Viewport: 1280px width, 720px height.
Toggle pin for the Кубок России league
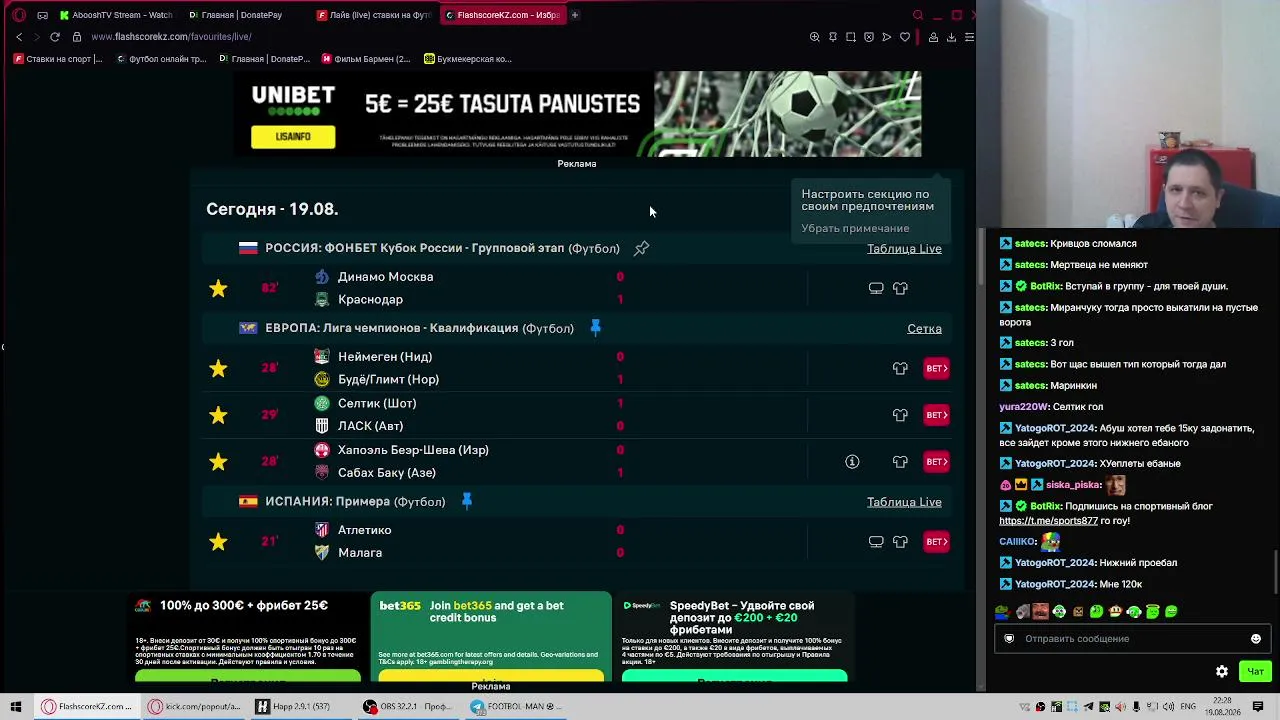642,248
